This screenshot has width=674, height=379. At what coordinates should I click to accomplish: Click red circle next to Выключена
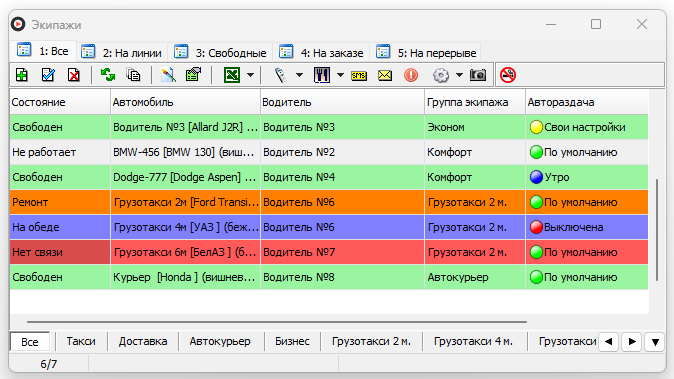(x=536, y=227)
